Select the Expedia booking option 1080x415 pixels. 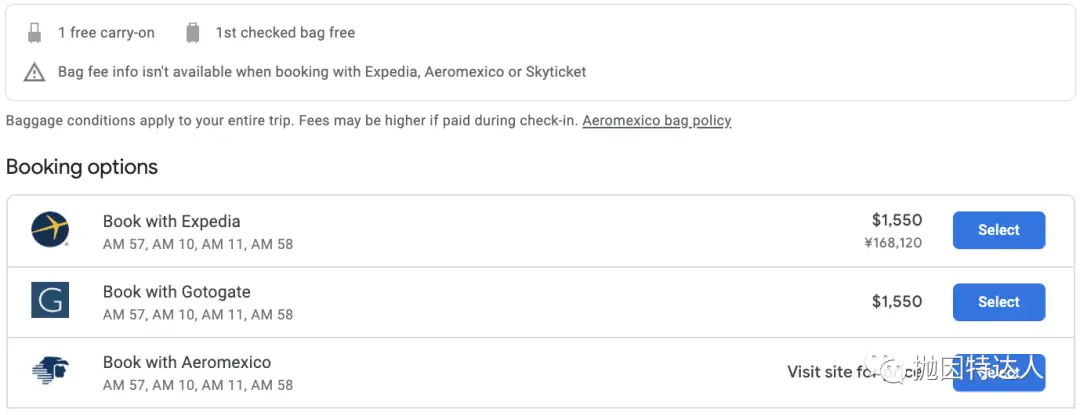(999, 230)
